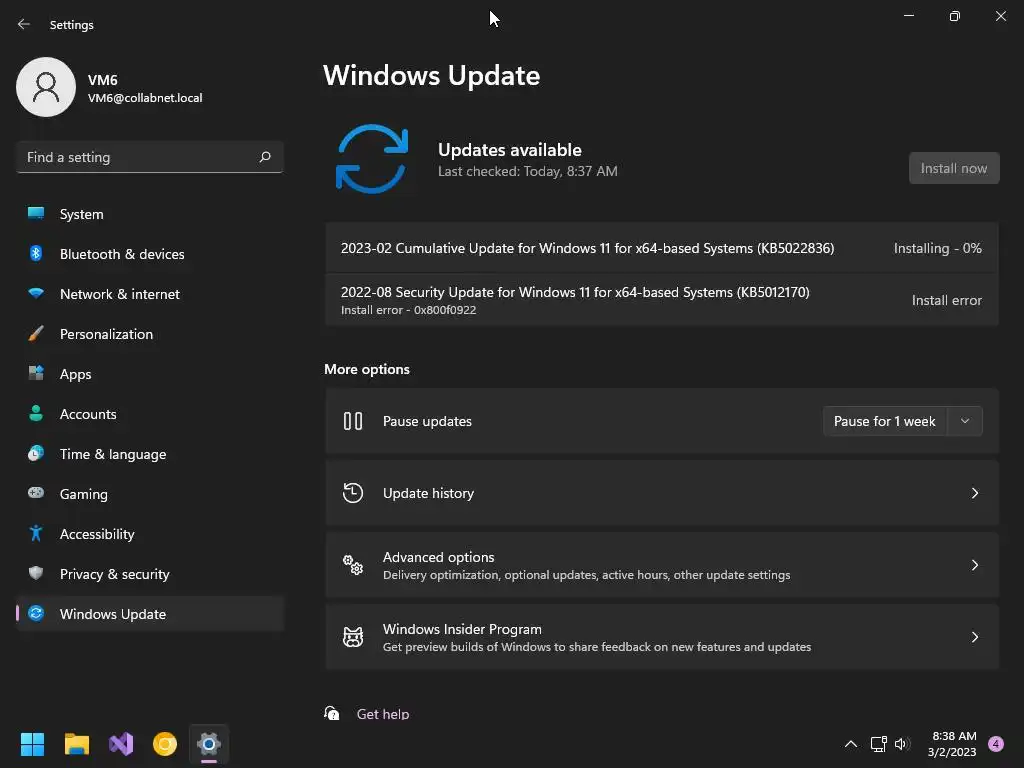Open Update history
The width and height of the screenshot is (1024, 768).
[x=662, y=493]
